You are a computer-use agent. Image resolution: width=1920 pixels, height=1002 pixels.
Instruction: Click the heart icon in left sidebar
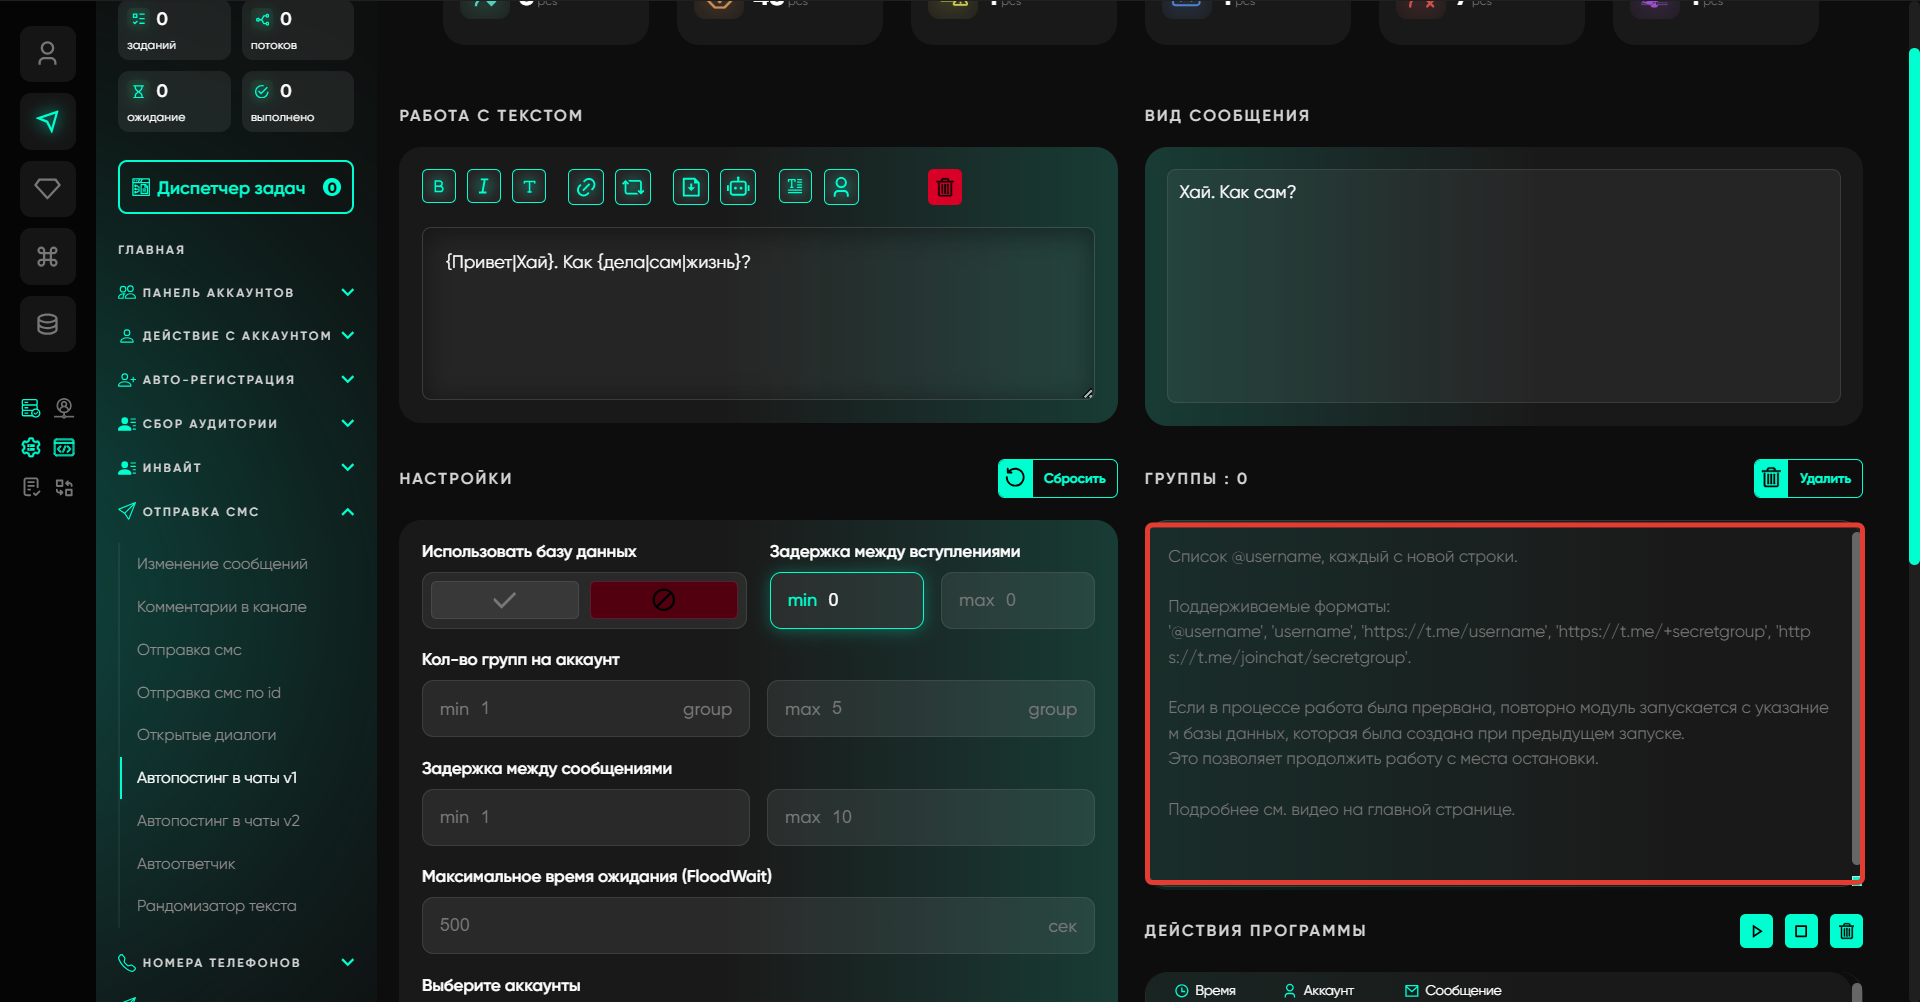[x=47, y=189]
